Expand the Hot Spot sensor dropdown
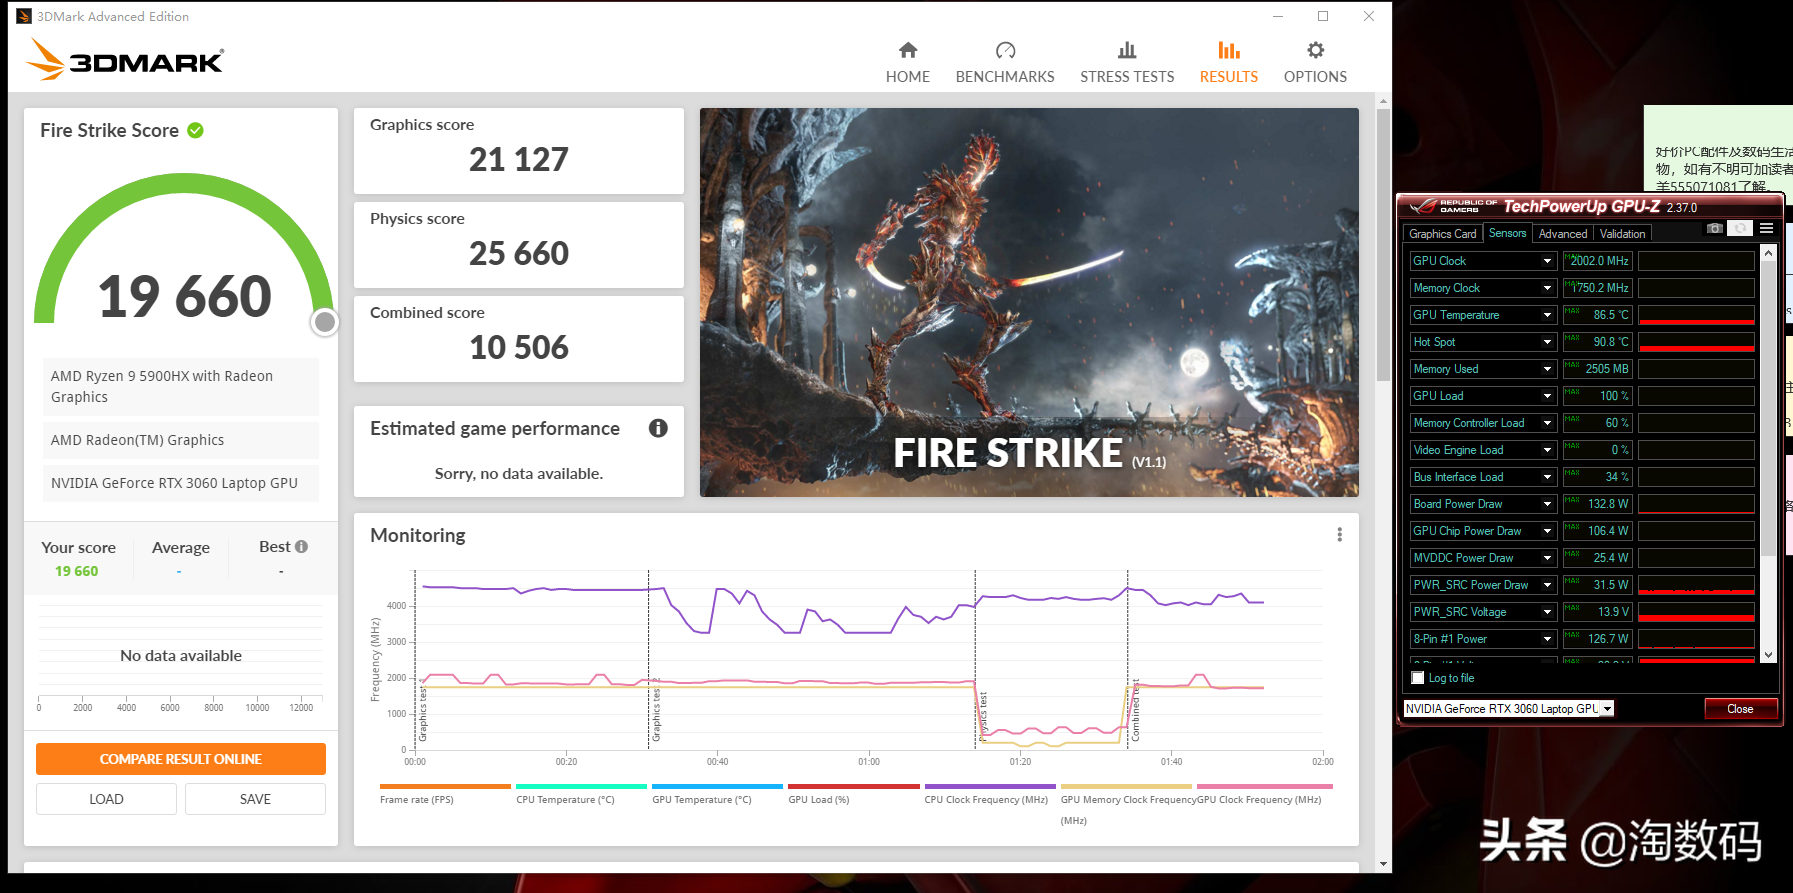This screenshot has width=1793, height=893. click(1547, 342)
